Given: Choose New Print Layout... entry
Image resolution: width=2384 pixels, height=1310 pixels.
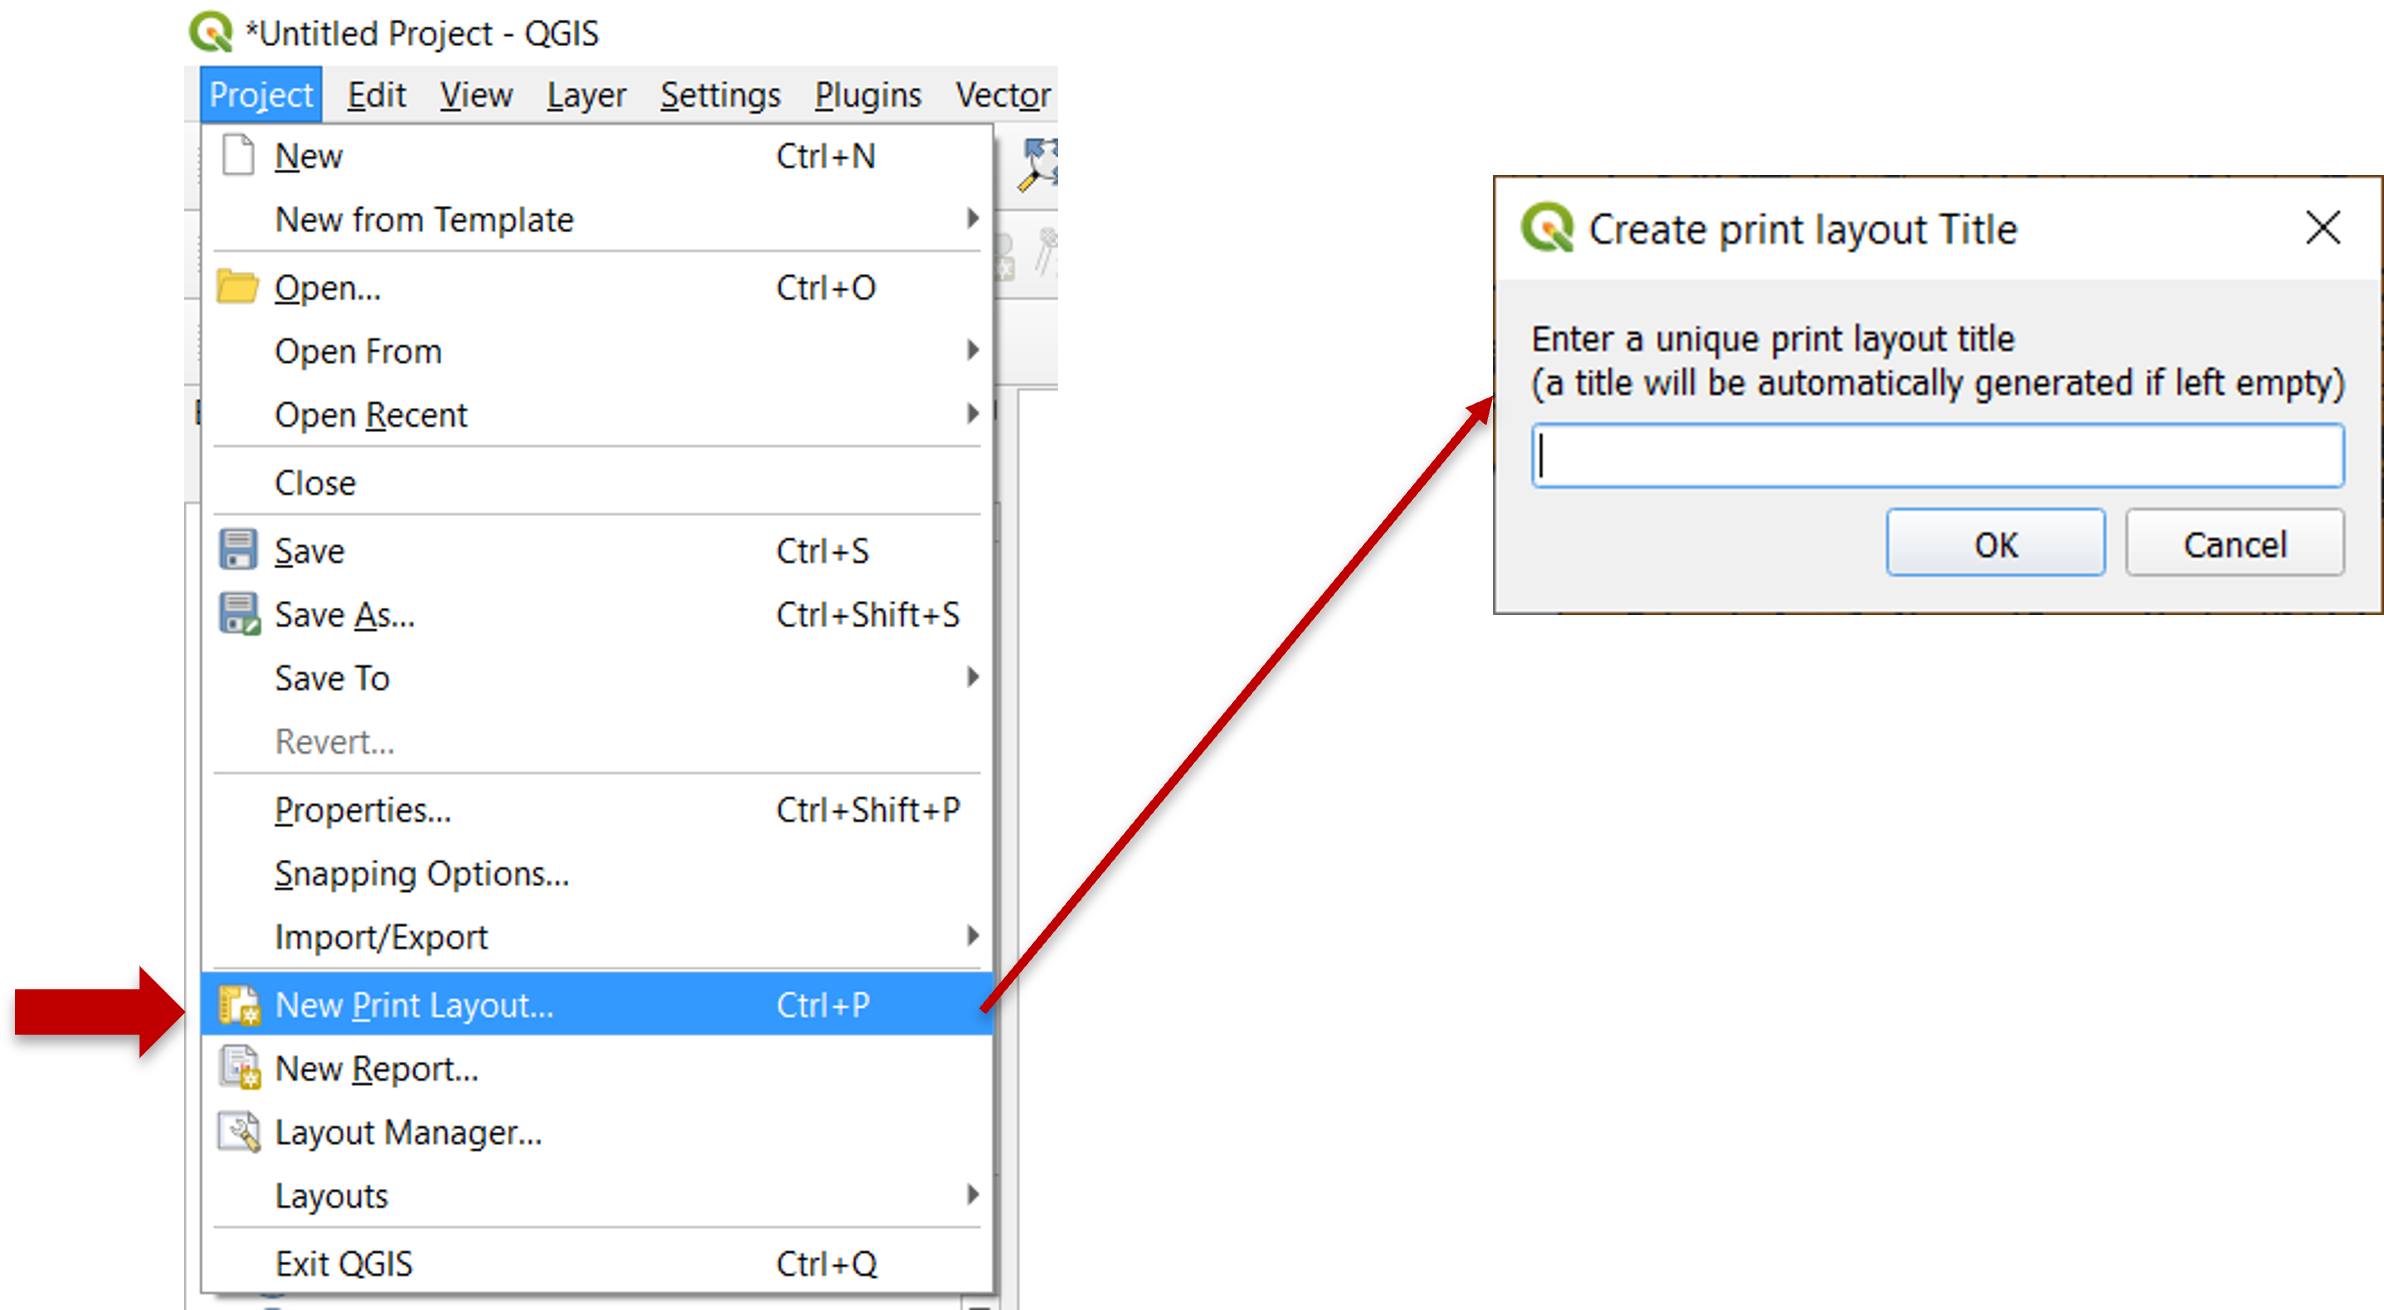Looking at the screenshot, I should (x=597, y=1004).
